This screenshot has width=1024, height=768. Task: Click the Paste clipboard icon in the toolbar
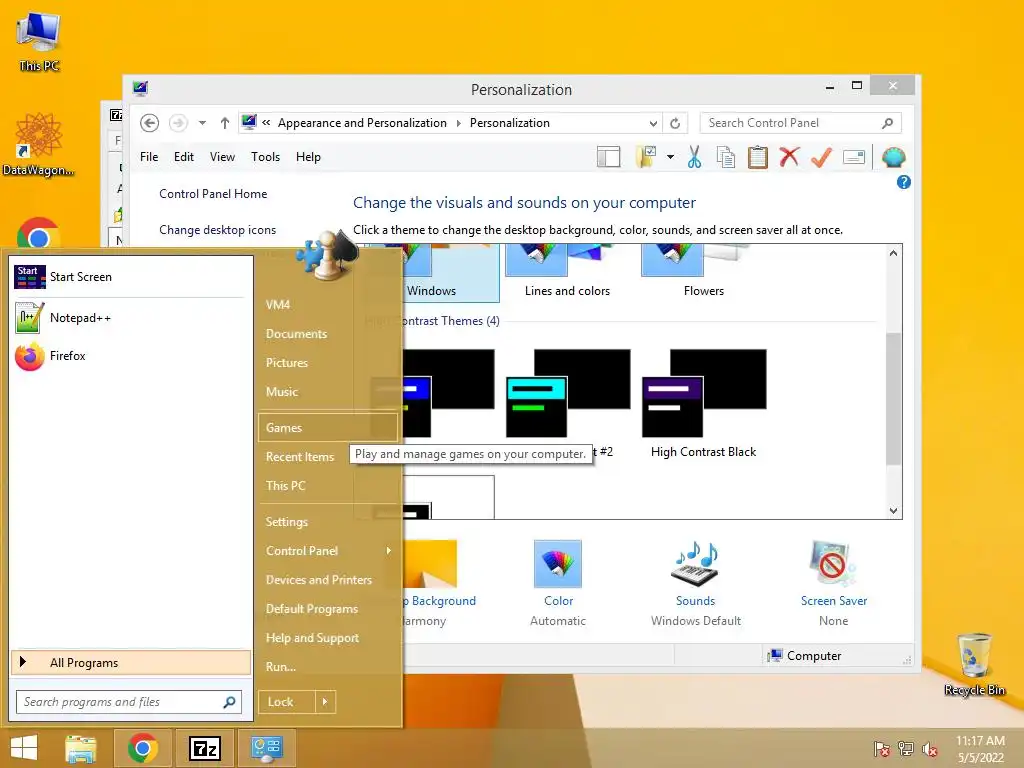point(758,157)
